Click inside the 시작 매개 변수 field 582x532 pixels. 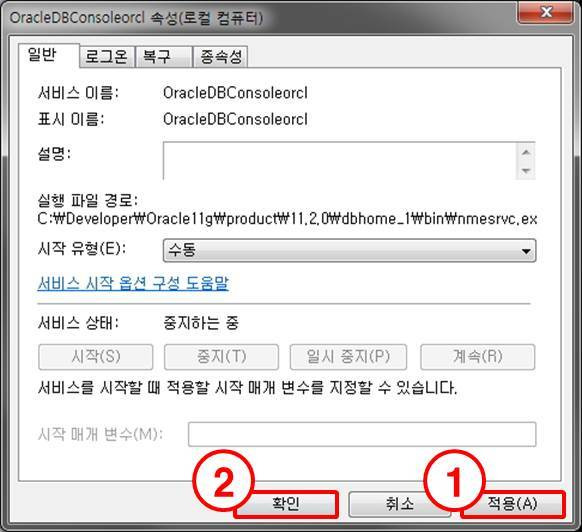click(x=362, y=434)
